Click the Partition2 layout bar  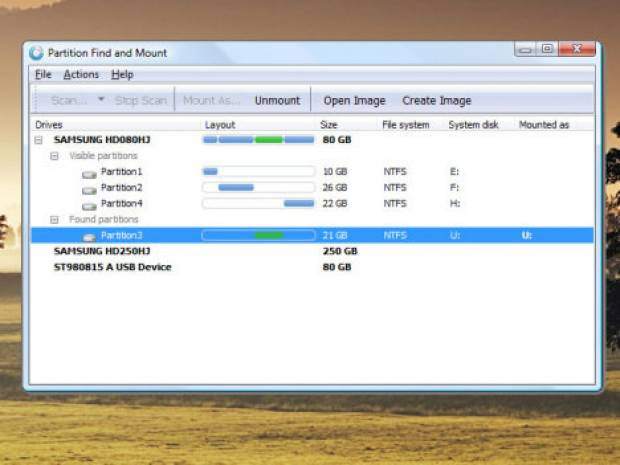pyautogui.click(x=259, y=187)
